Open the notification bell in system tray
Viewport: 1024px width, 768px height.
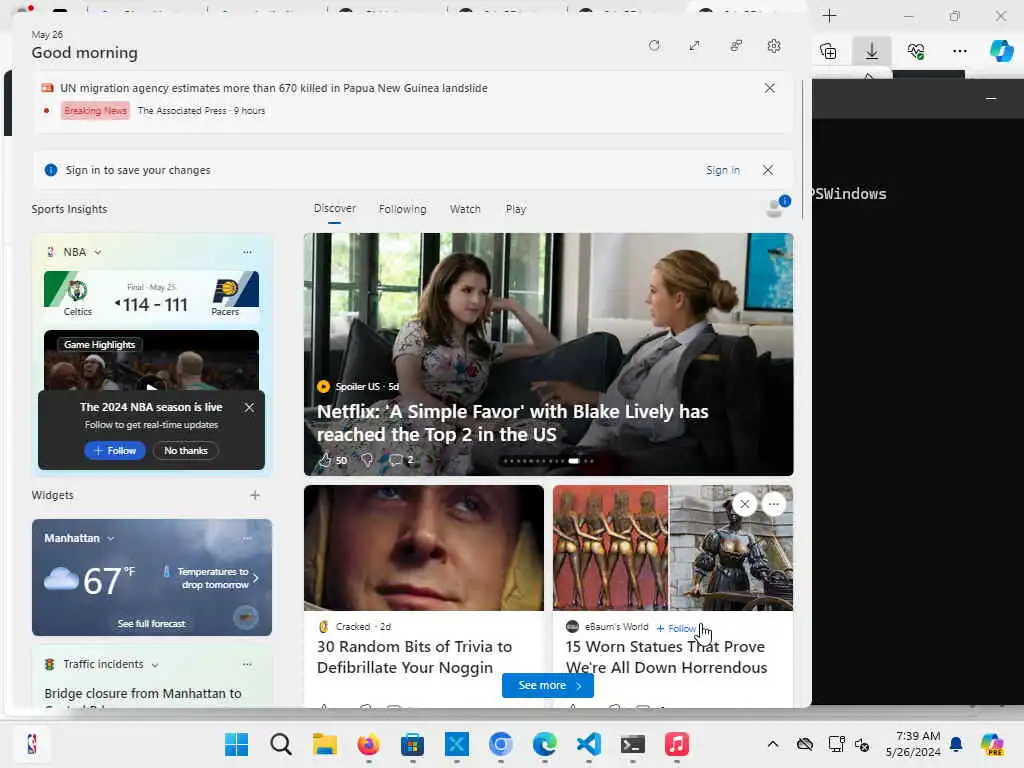(x=956, y=744)
